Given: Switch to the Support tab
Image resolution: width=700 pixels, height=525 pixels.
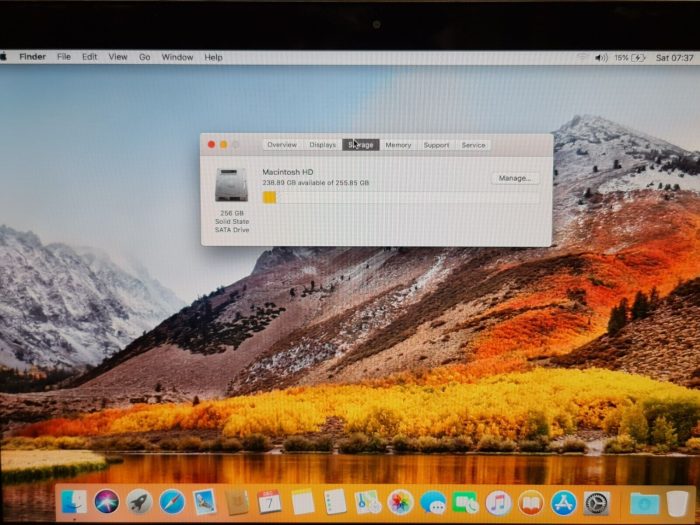Looking at the screenshot, I should [x=436, y=145].
